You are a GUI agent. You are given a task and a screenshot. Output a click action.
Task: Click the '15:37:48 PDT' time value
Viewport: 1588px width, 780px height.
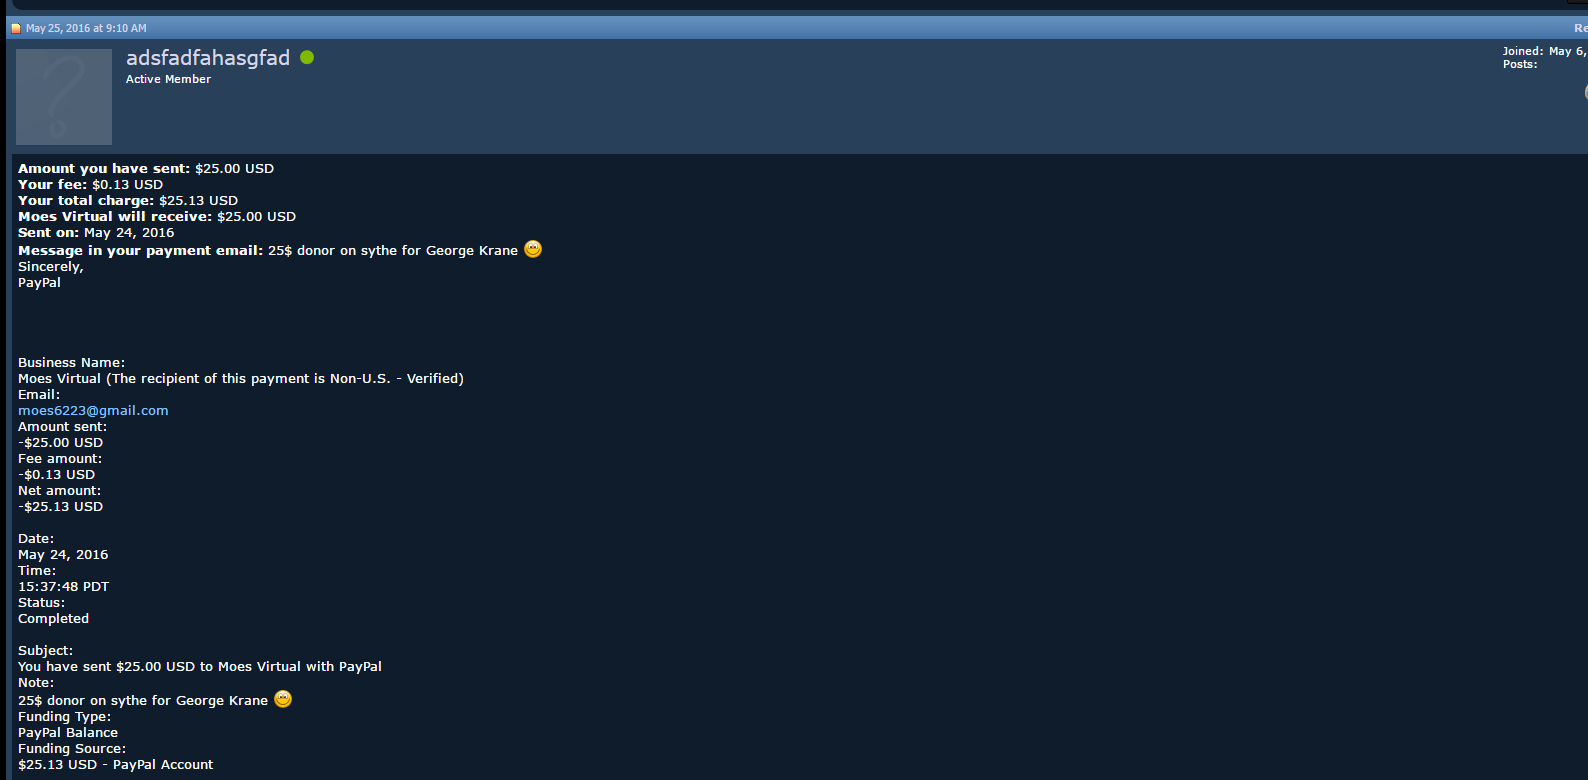point(64,587)
